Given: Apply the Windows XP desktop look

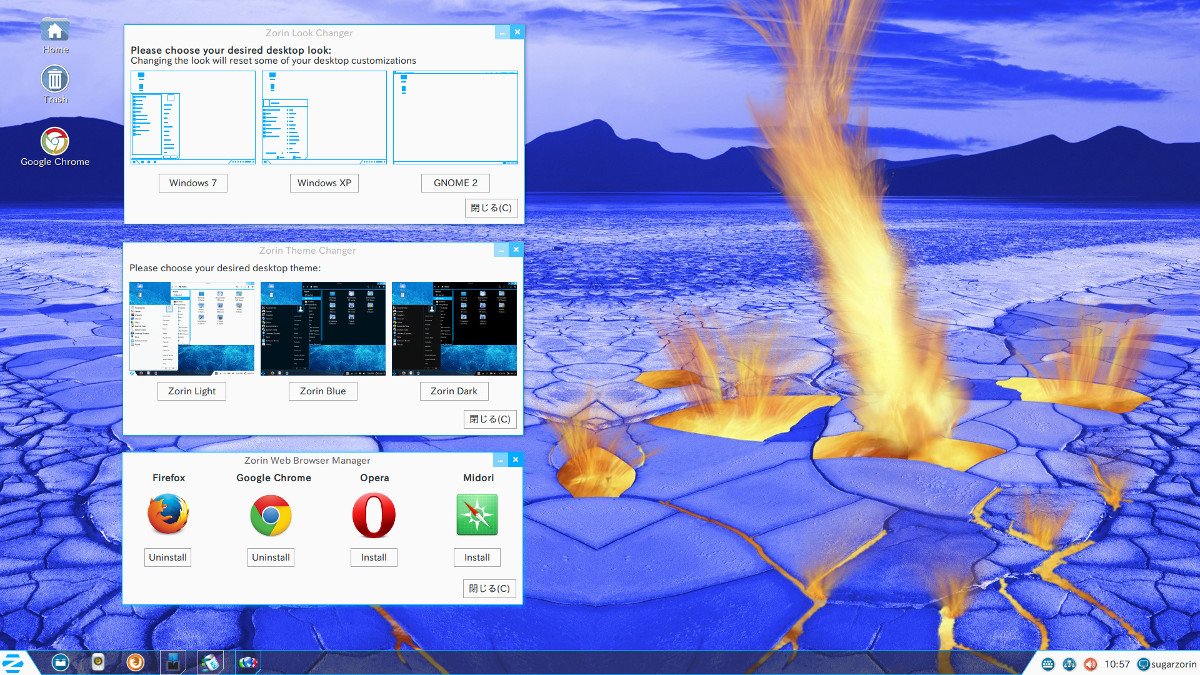Looking at the screenshot, I should [324, 183].
